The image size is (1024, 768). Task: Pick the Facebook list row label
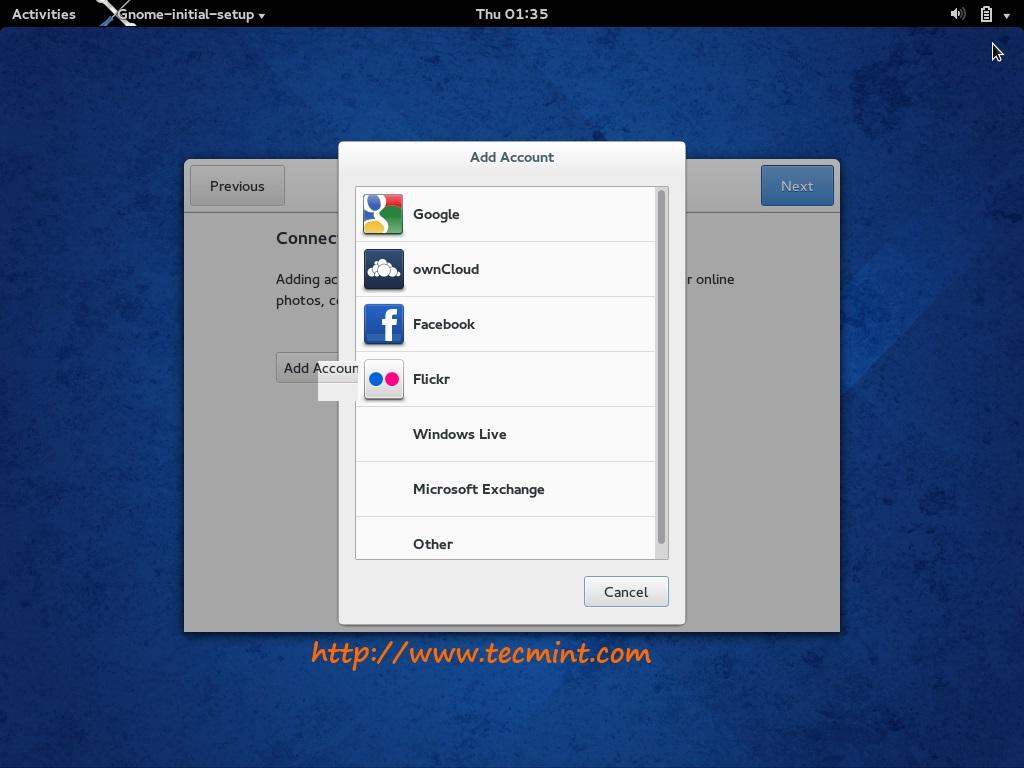coord(444,324)
